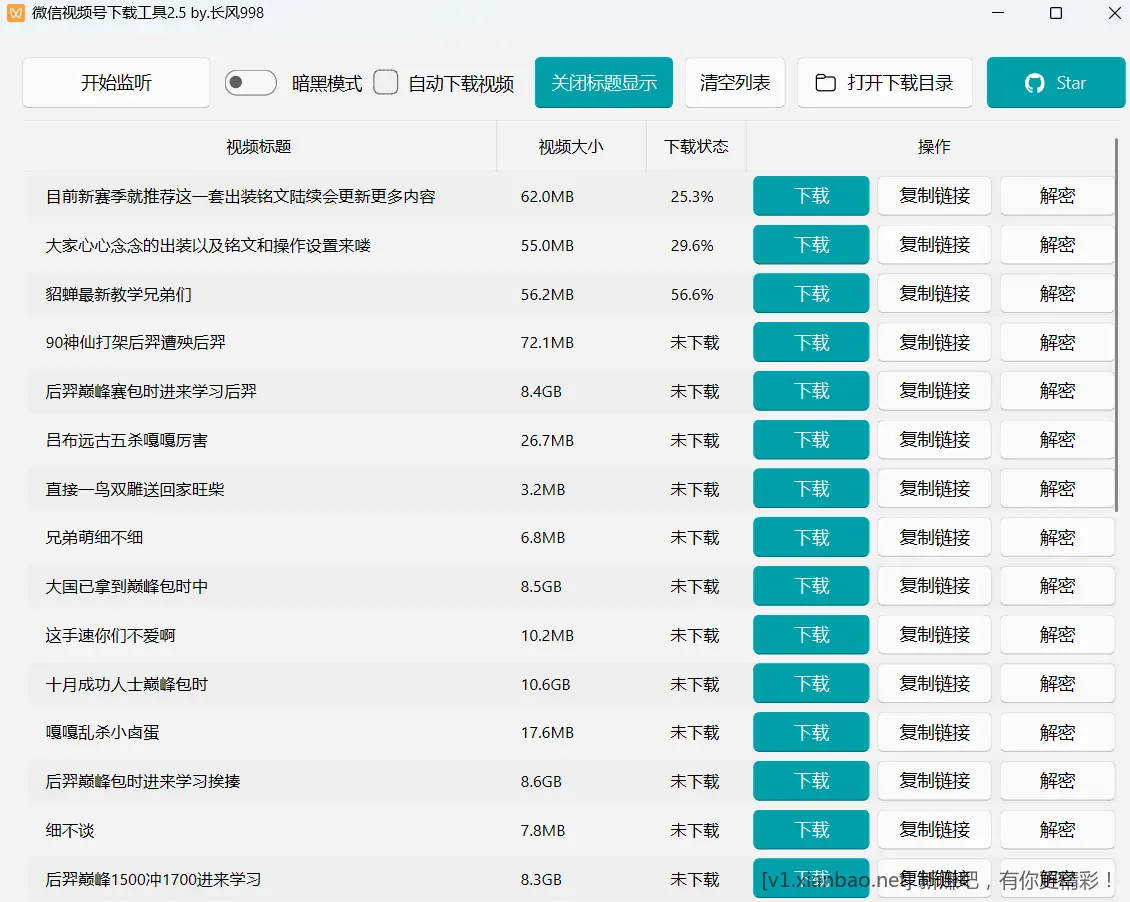Sort by 视频大小 column header
Screen dimensions: 1130x902
point(570,147)
